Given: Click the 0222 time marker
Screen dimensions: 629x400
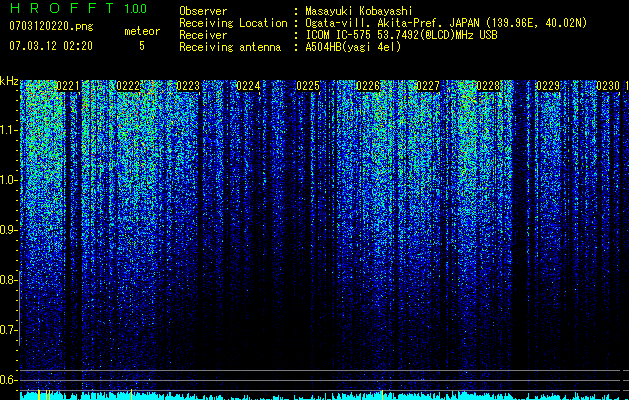Looking at the screenshot, I should point(128,86).
